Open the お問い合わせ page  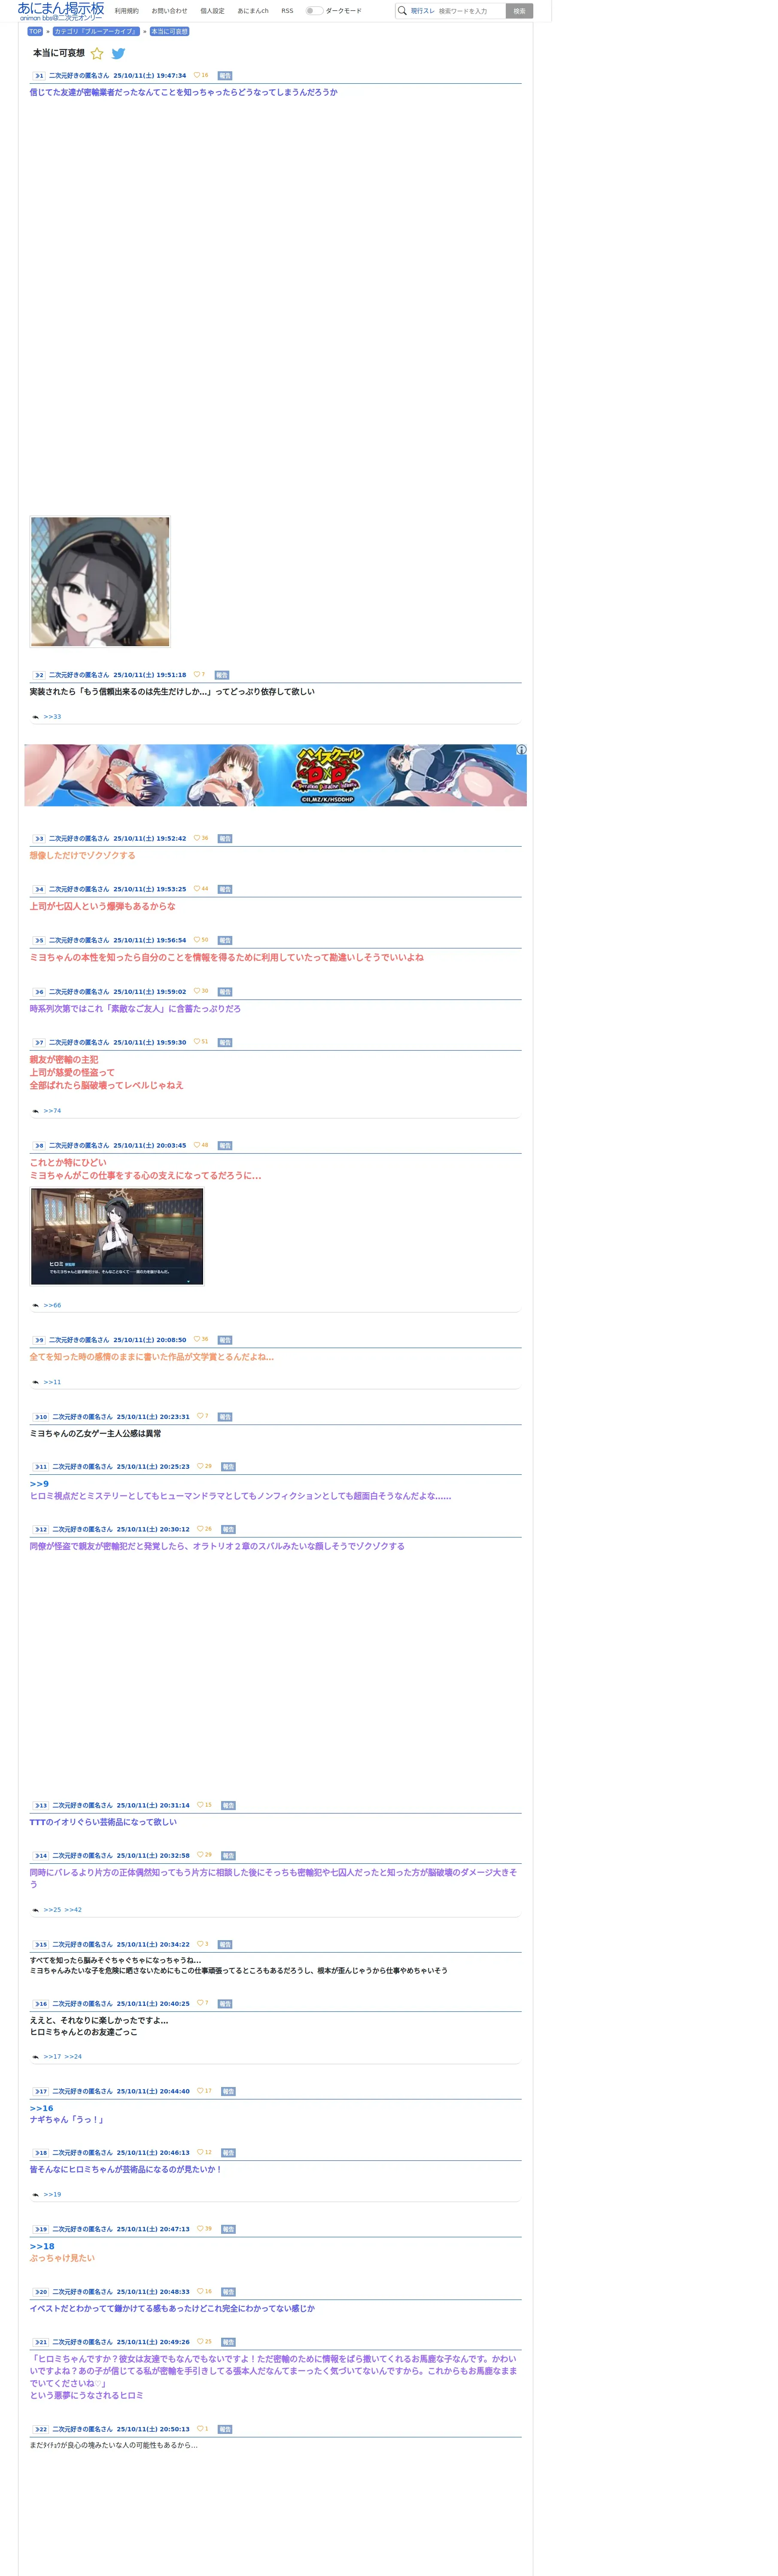pos(169,11)
